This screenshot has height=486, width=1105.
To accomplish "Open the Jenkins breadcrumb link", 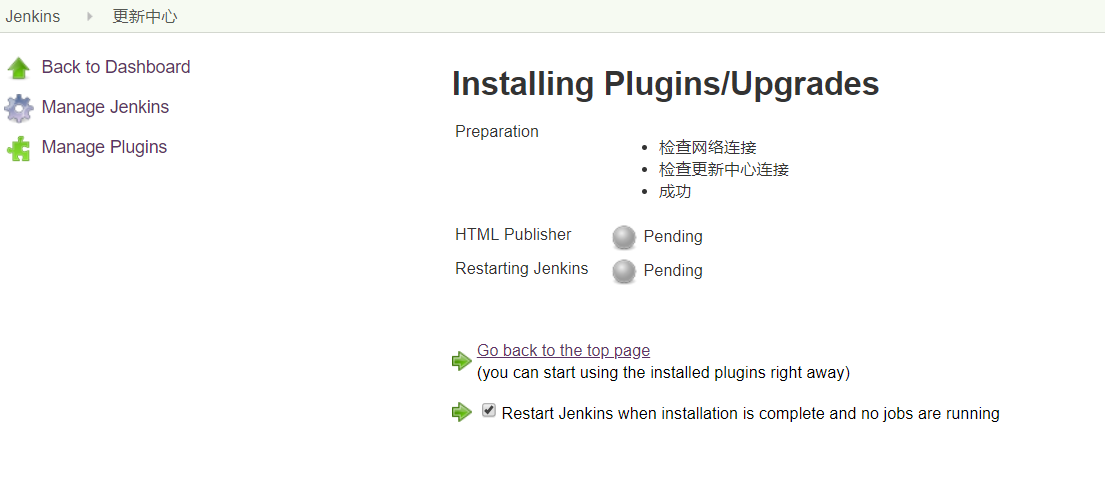I will (33, 16).
